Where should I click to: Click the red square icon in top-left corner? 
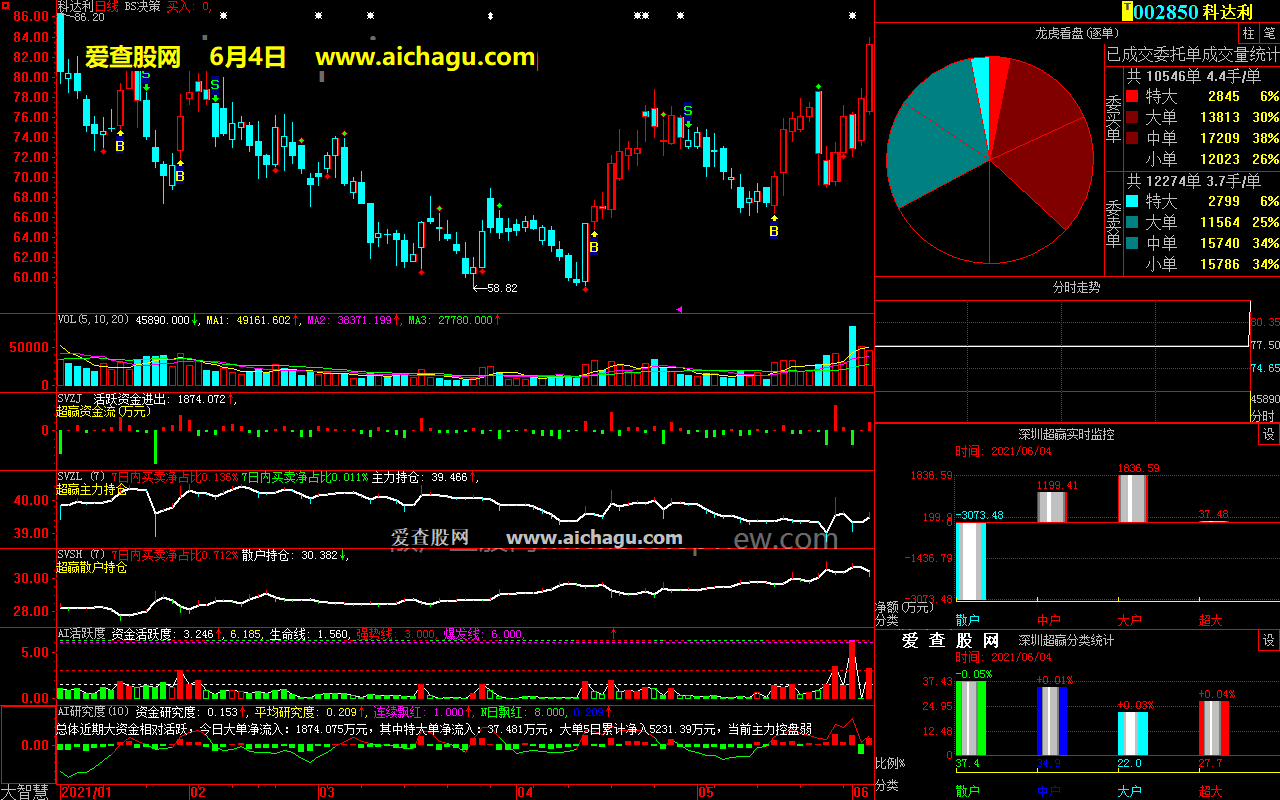(x=7, y=5)
